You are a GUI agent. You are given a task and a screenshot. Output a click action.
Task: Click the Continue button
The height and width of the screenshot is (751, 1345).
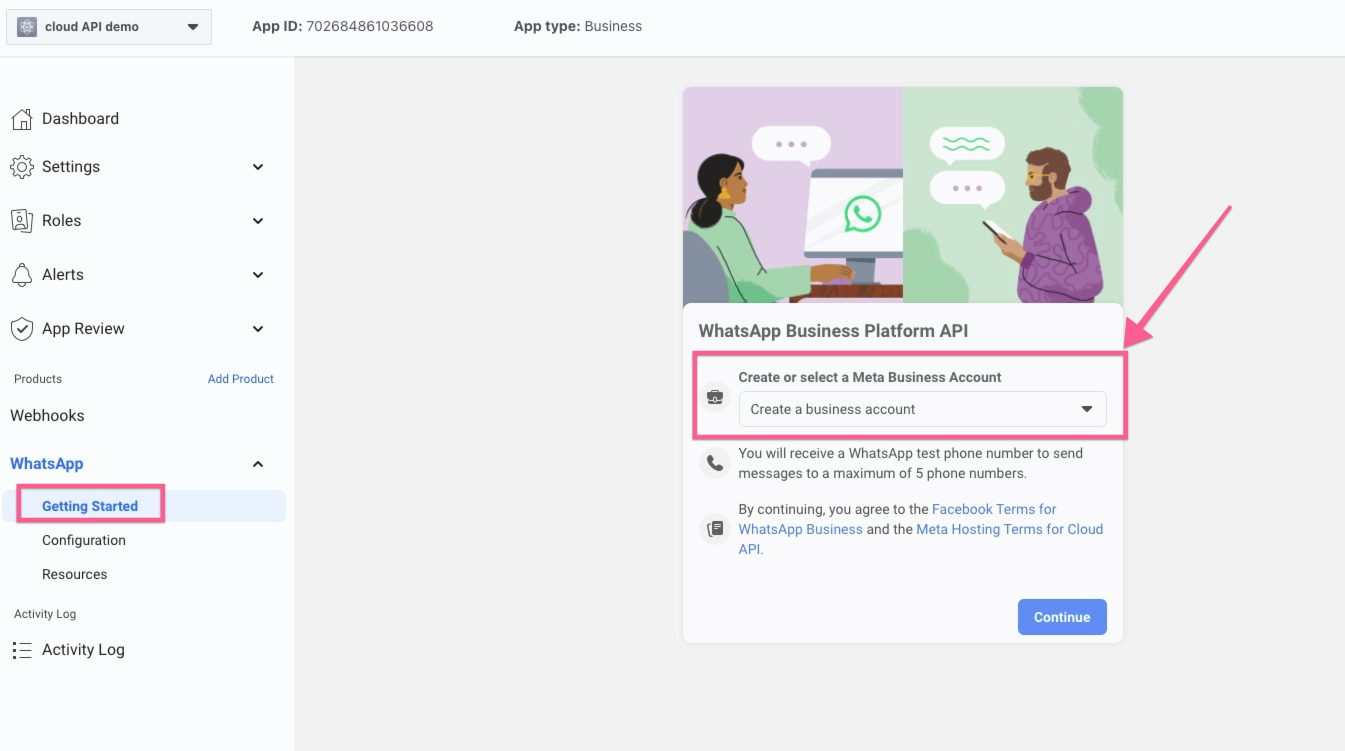tap(1062, 617)
